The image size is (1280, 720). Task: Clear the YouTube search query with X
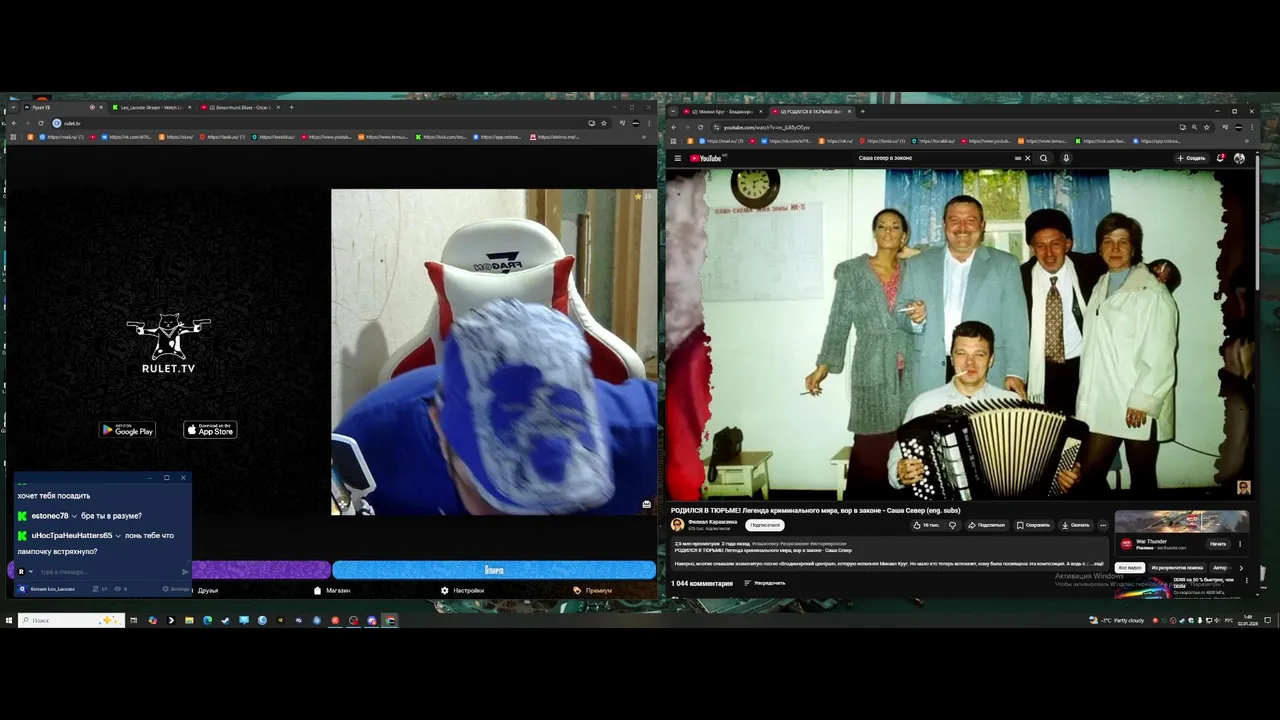tap(1027, 158)
